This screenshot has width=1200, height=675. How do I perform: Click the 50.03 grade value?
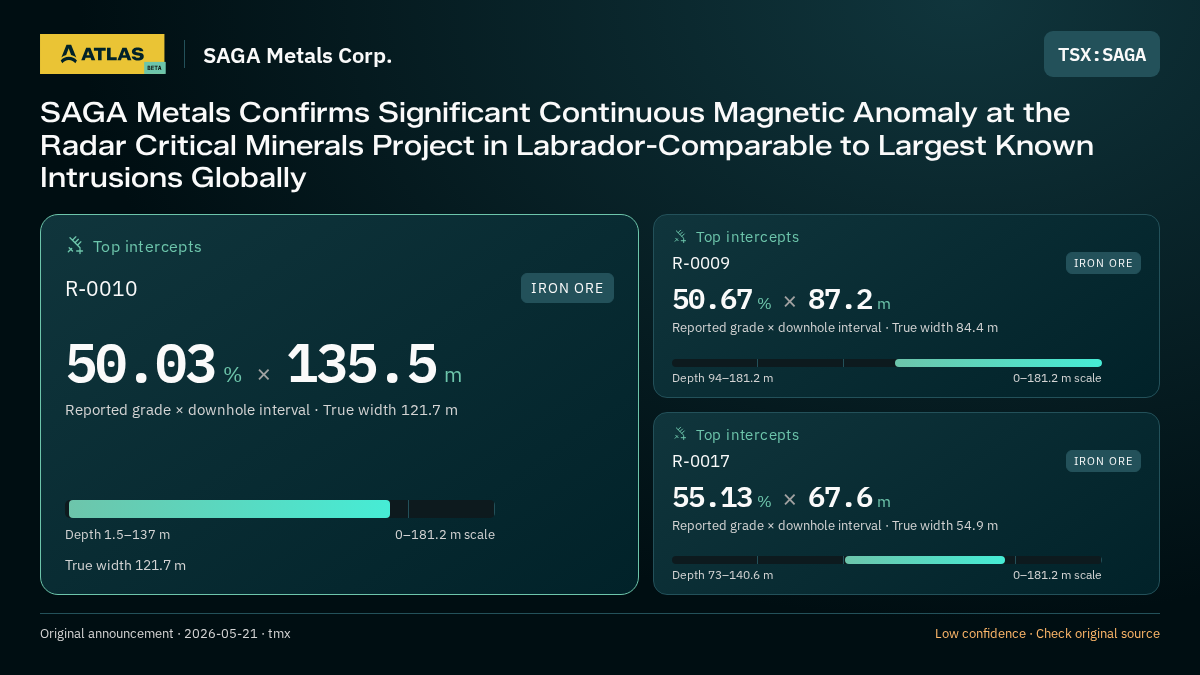pyautogui.click(x=141, y=365)
